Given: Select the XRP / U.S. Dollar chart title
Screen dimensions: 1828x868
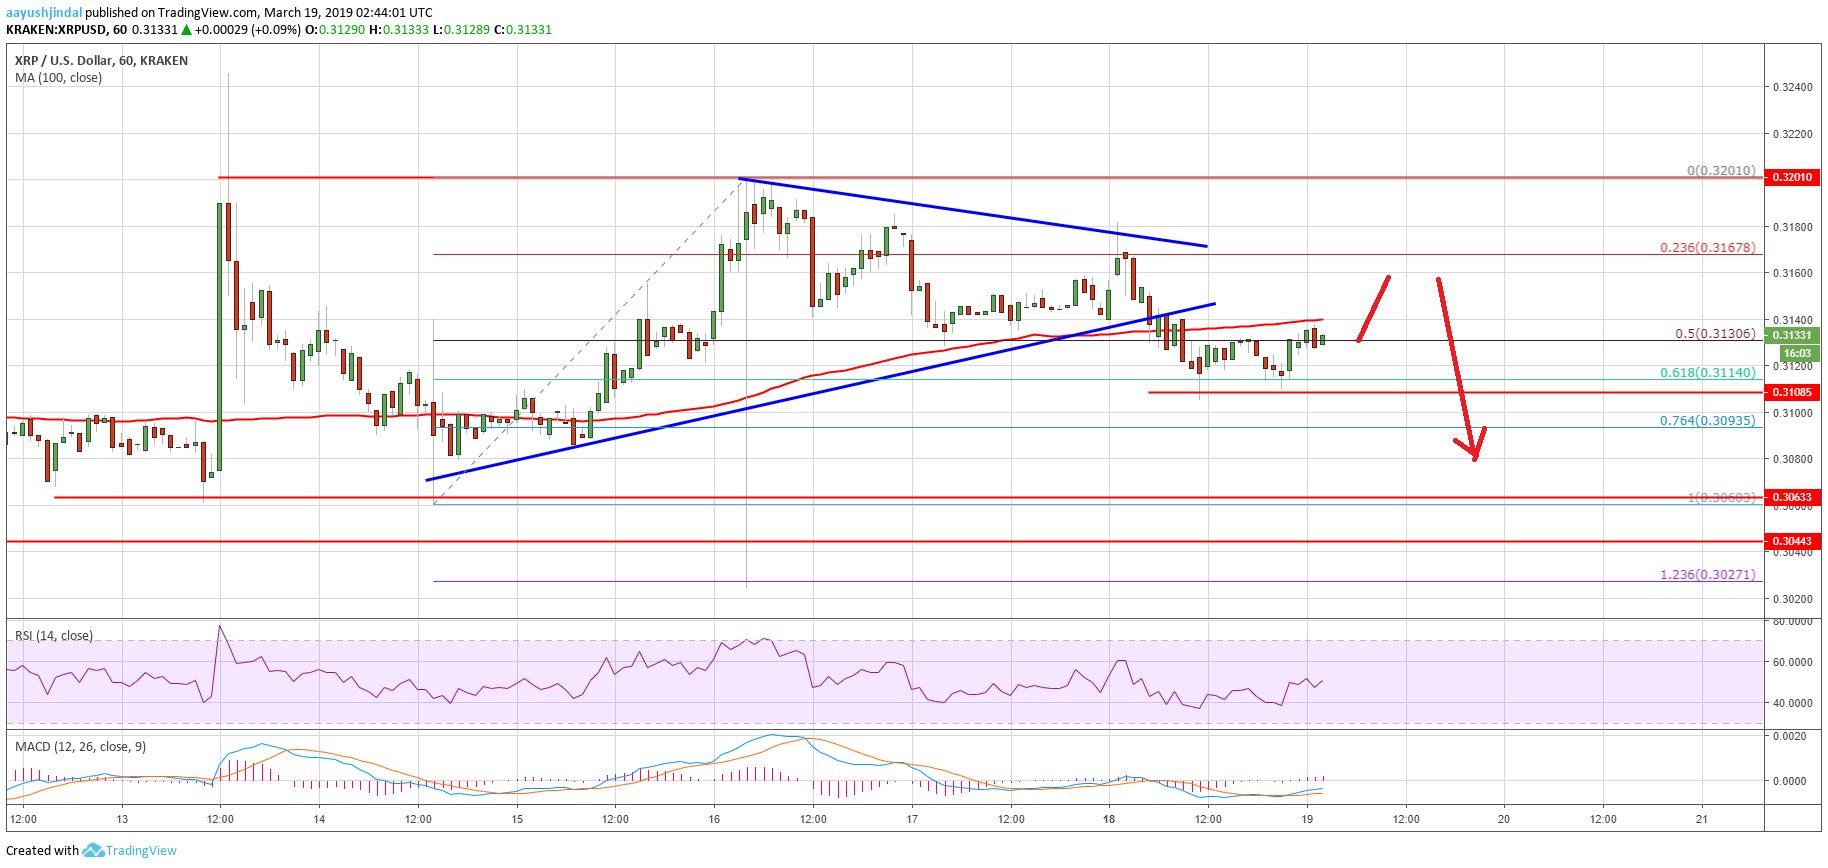Looking at the screenshot, I should pyautogui.click(x=101, y=61).
